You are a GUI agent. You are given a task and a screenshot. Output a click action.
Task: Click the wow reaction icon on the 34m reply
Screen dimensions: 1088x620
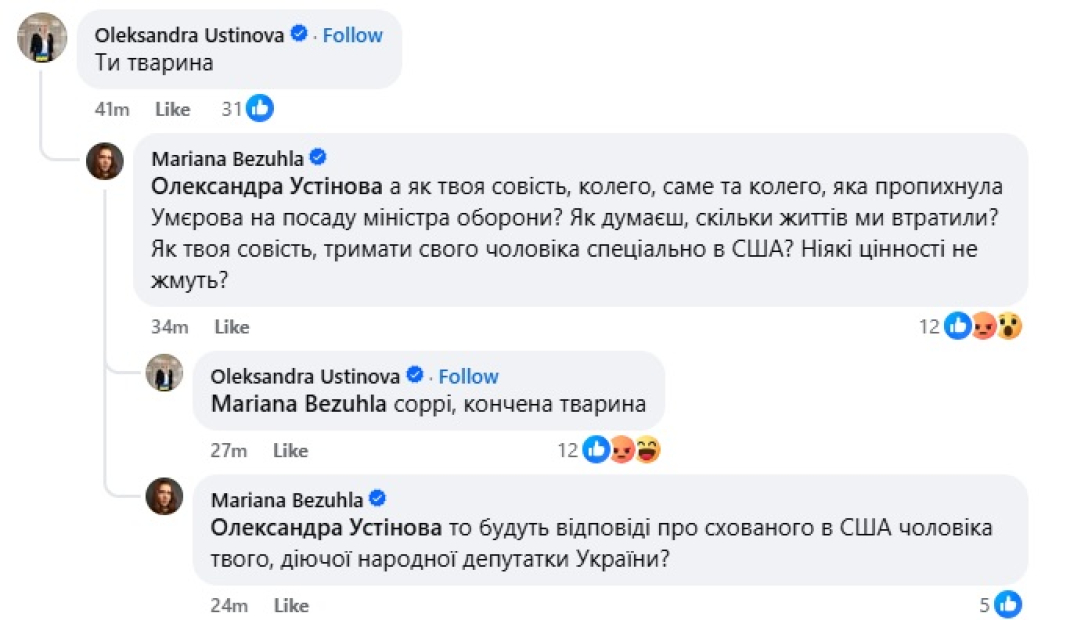(x=1009, y=326)
